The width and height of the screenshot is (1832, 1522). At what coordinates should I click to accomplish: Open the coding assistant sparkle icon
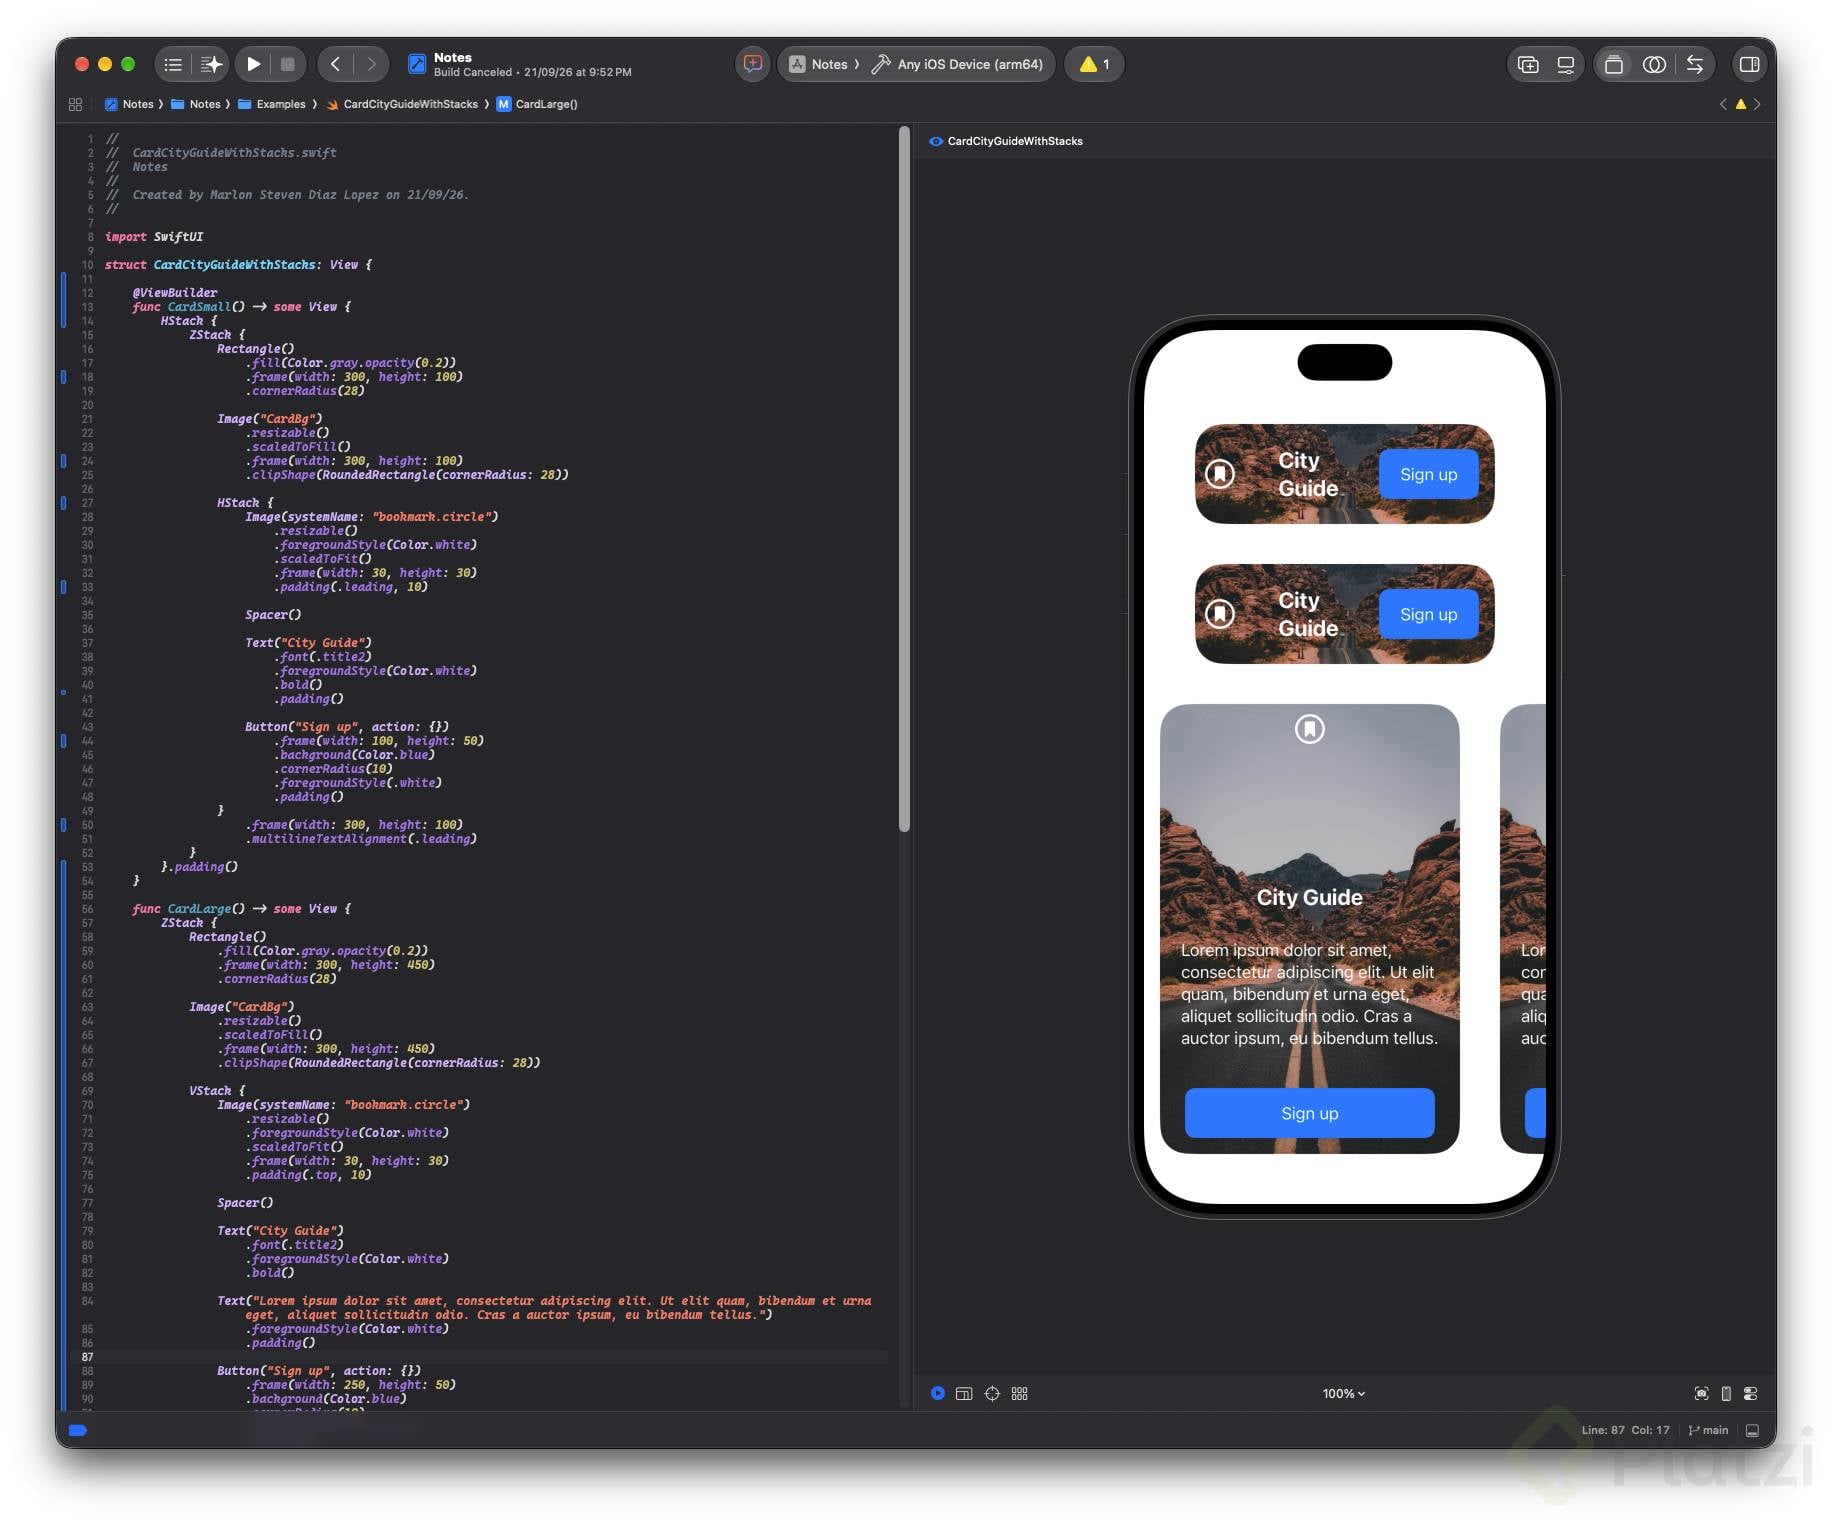(211, 64)
